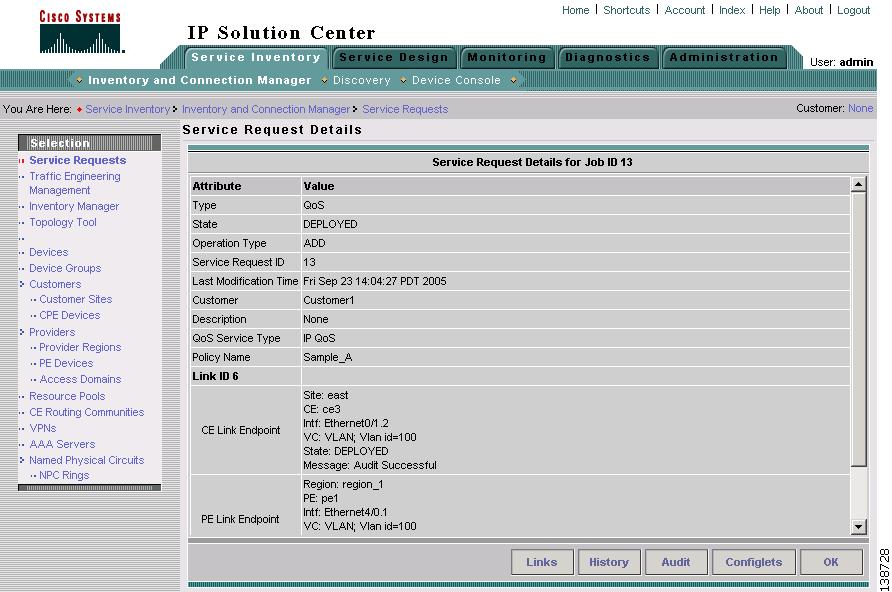Click Service Requests breadcrumb link
The width and height of the screenshot is (892, 592).
405,109
